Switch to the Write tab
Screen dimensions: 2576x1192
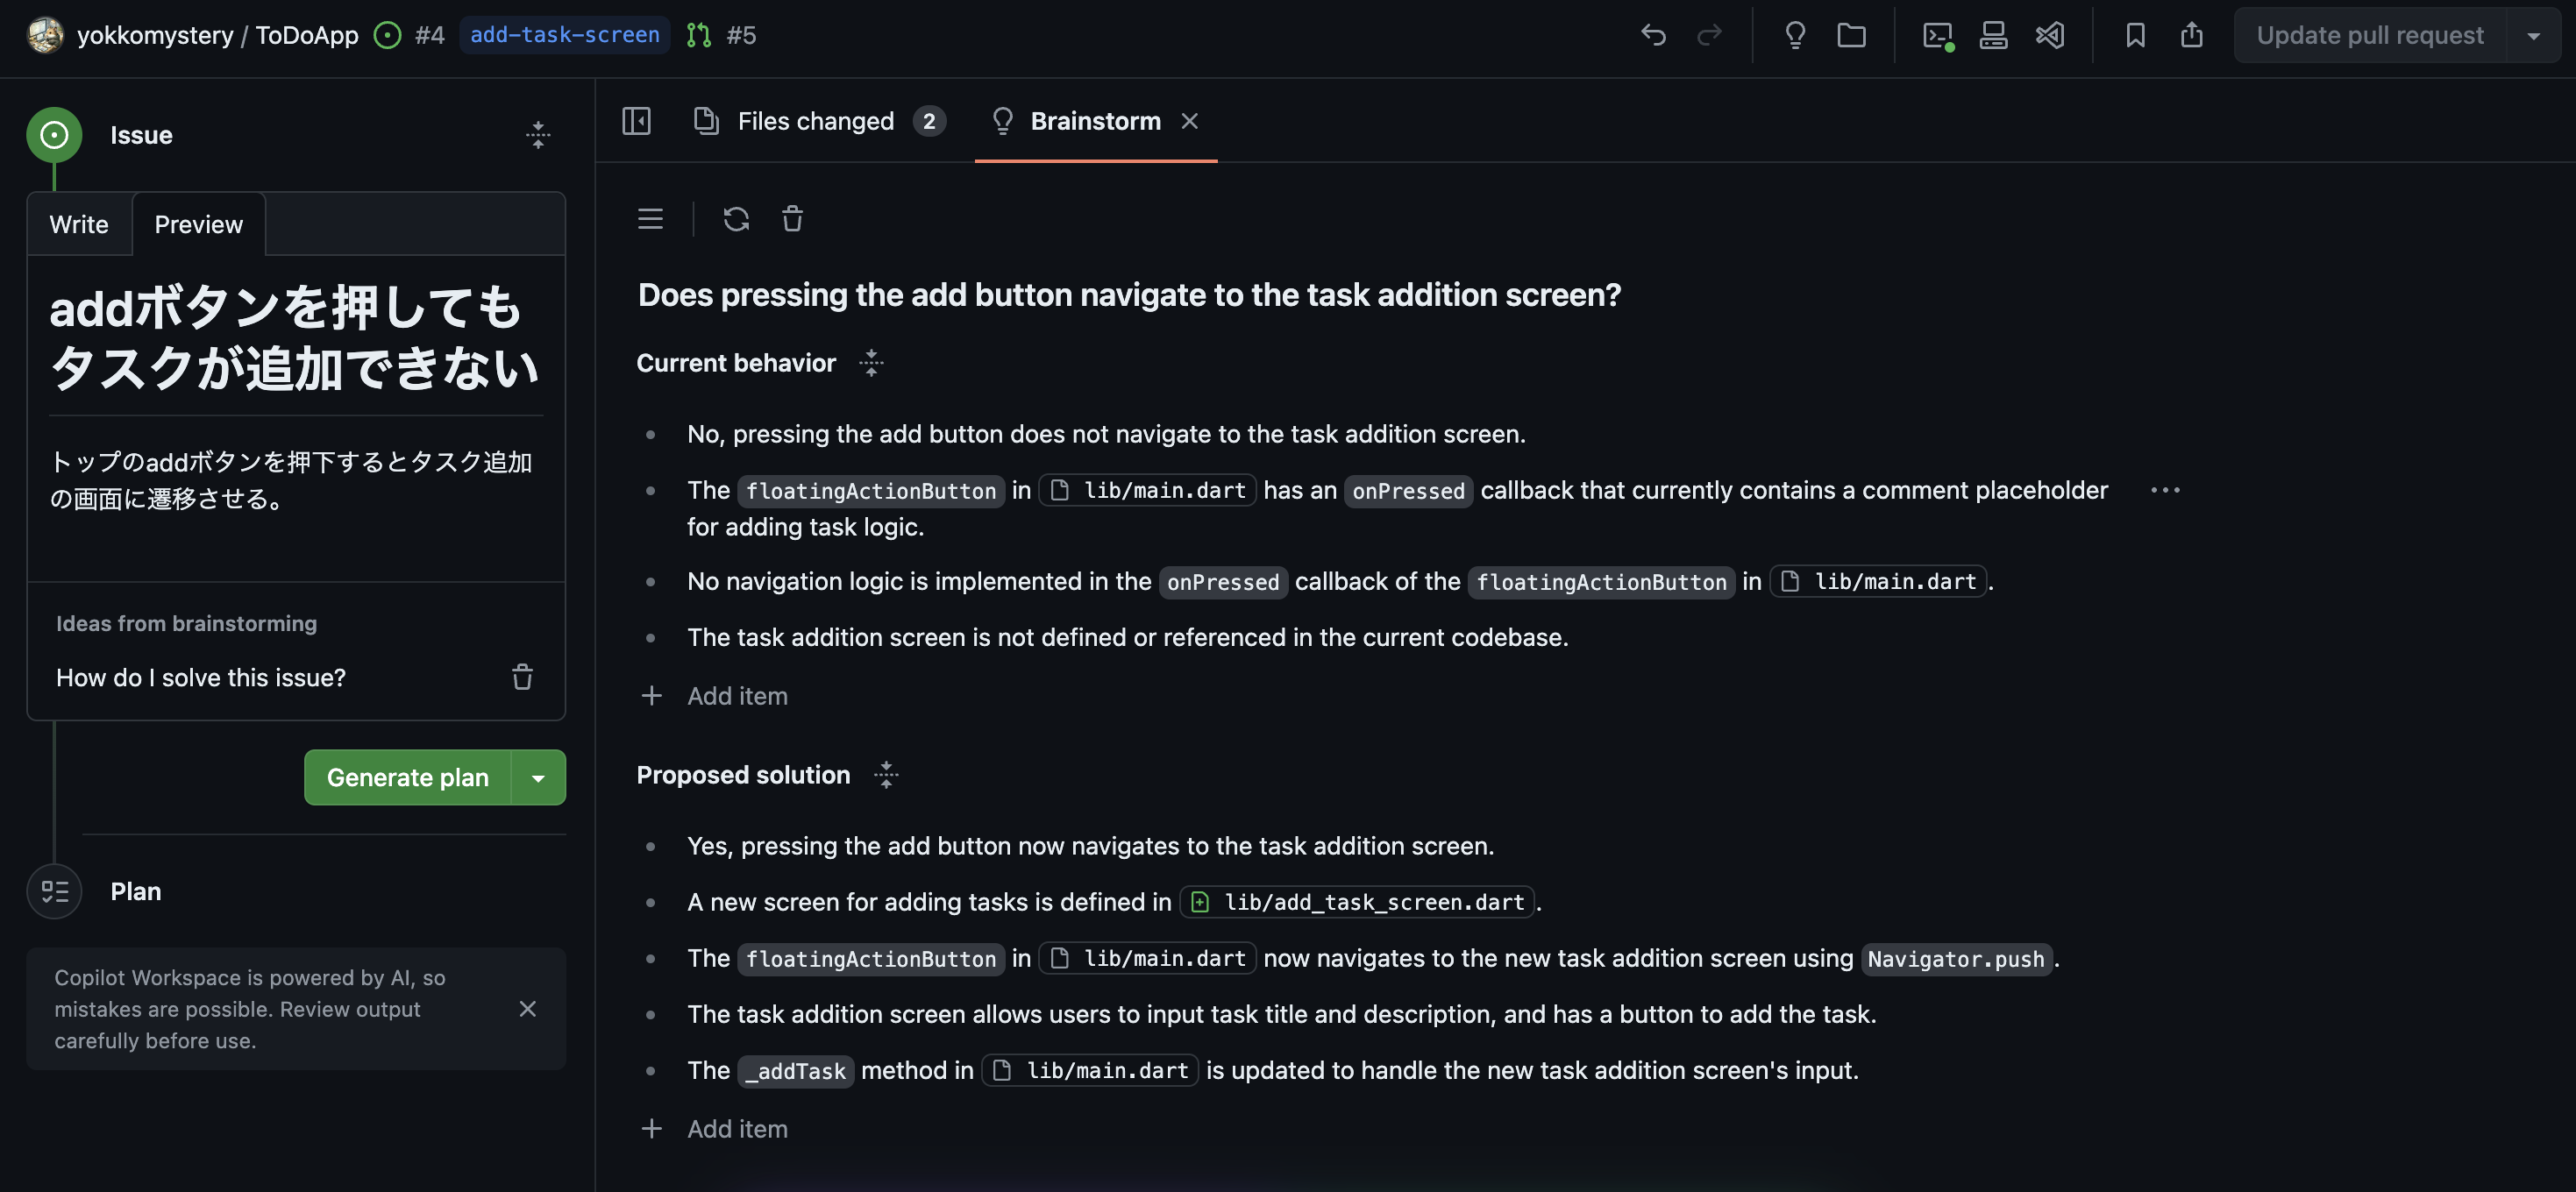(x=79, y=224)
